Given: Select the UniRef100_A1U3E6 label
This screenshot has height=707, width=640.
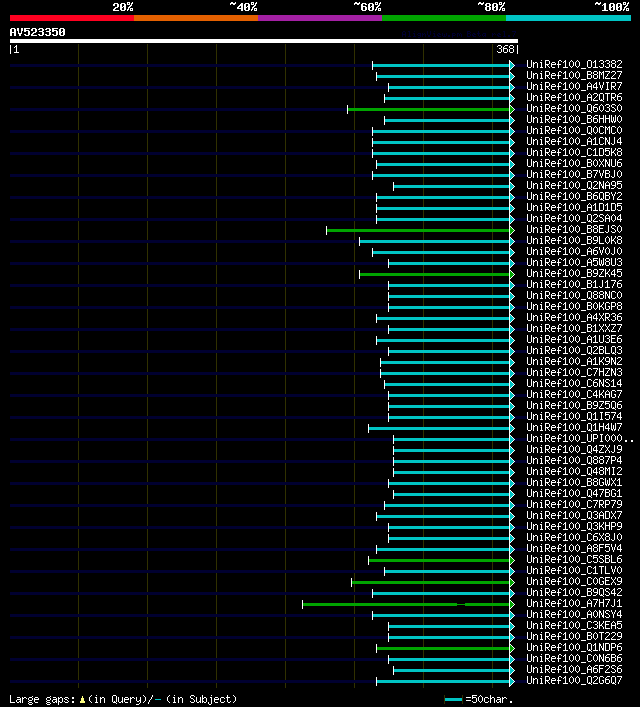Looking at the screenshot, I should (x=574, y=339).
